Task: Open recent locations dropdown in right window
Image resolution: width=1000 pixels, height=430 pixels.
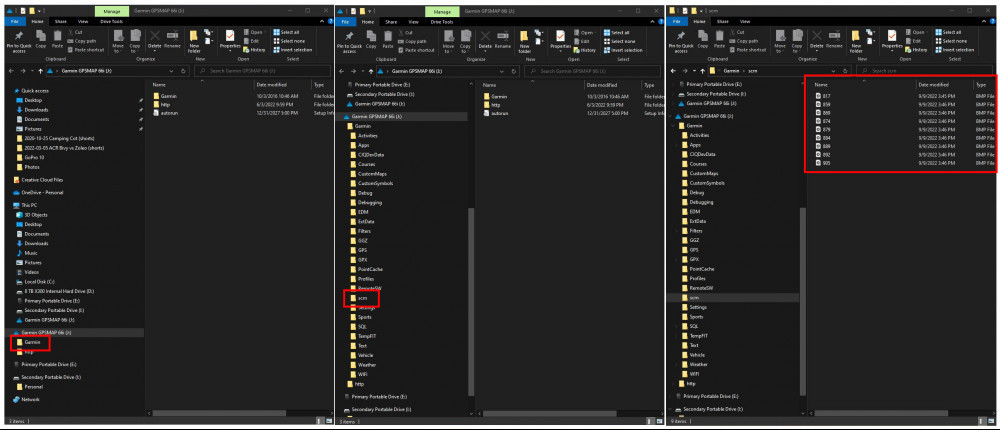Action: [693, 71]
